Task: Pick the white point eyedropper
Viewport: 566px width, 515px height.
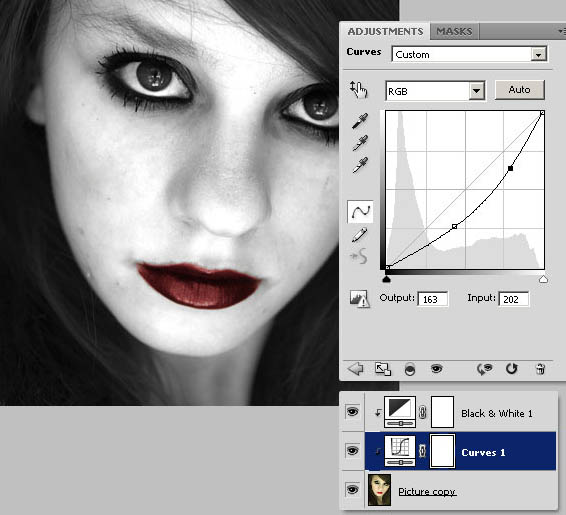Action: tap(360, 165)
